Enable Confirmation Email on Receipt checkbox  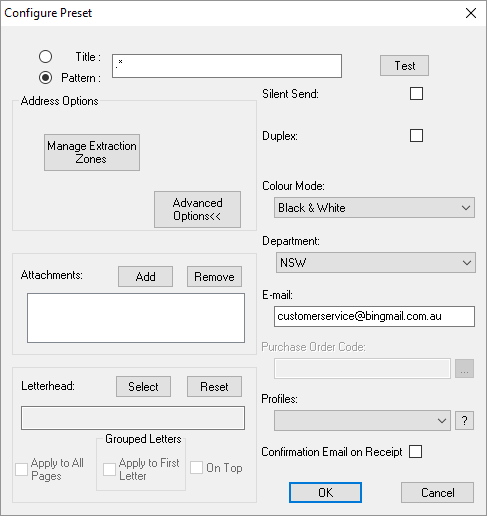(415, 452)
